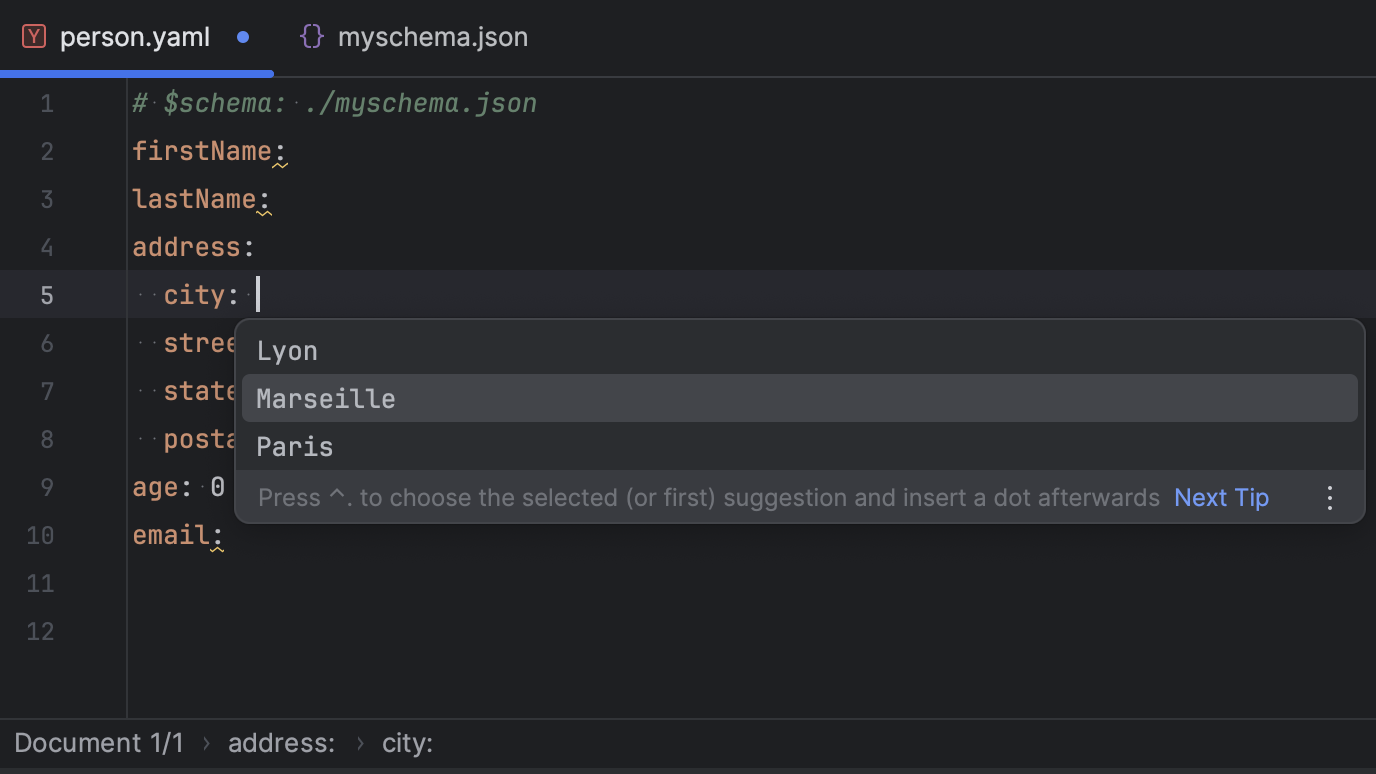Pick Paris from the suggestion list
The width and height of the screenshot is (1376, 774).
[x=294, y=446]
